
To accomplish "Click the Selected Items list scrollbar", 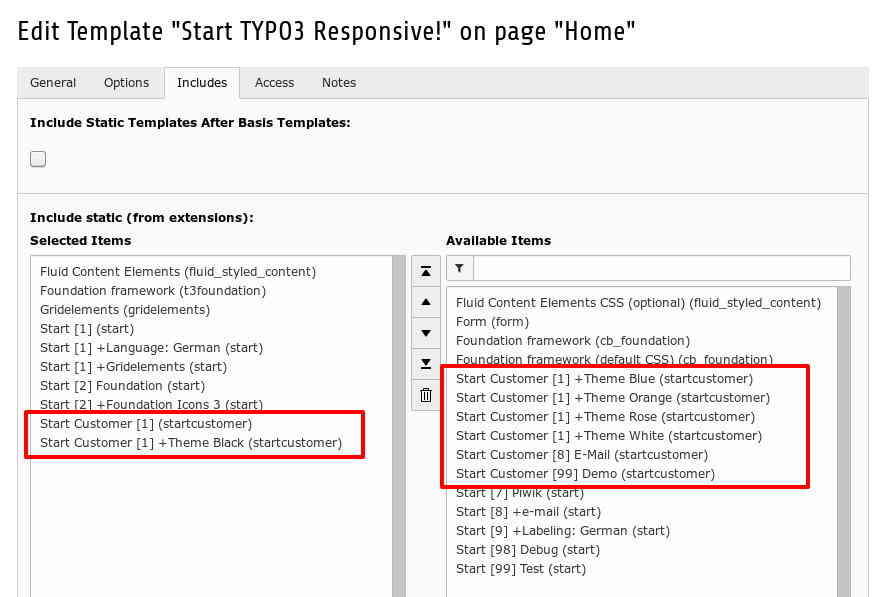I will coord(399,426).
